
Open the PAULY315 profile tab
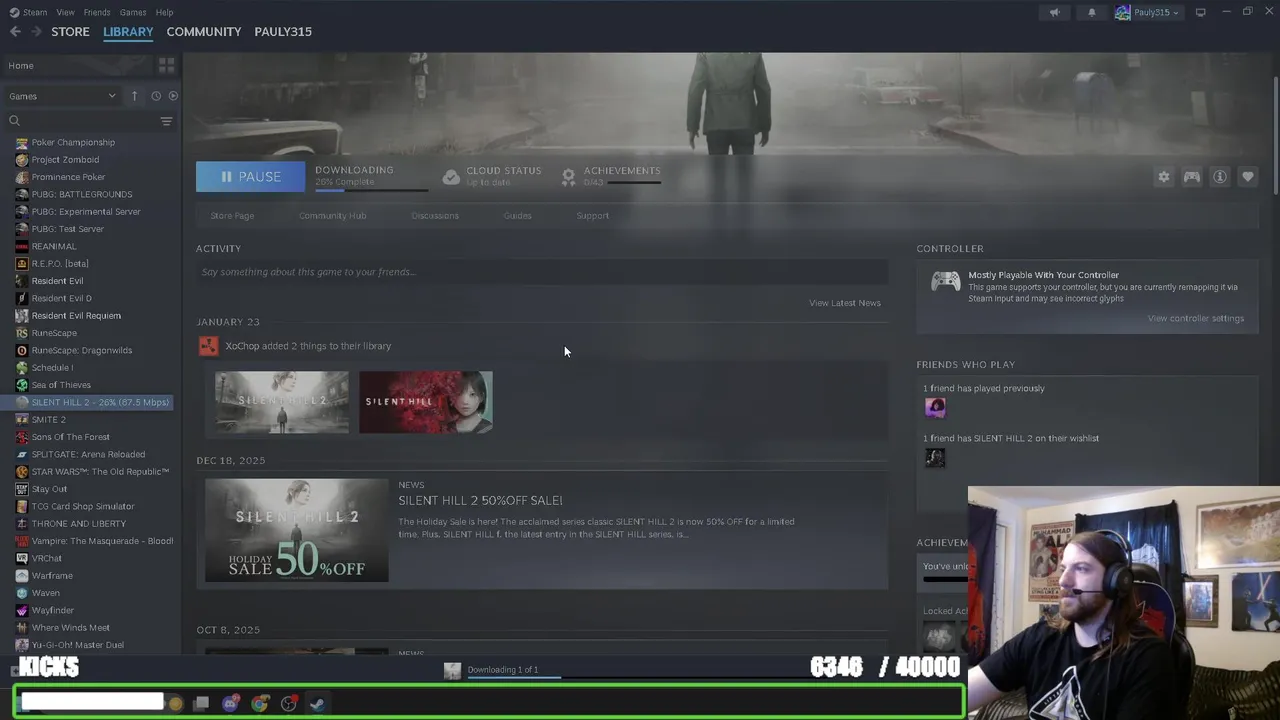point(283,32)
